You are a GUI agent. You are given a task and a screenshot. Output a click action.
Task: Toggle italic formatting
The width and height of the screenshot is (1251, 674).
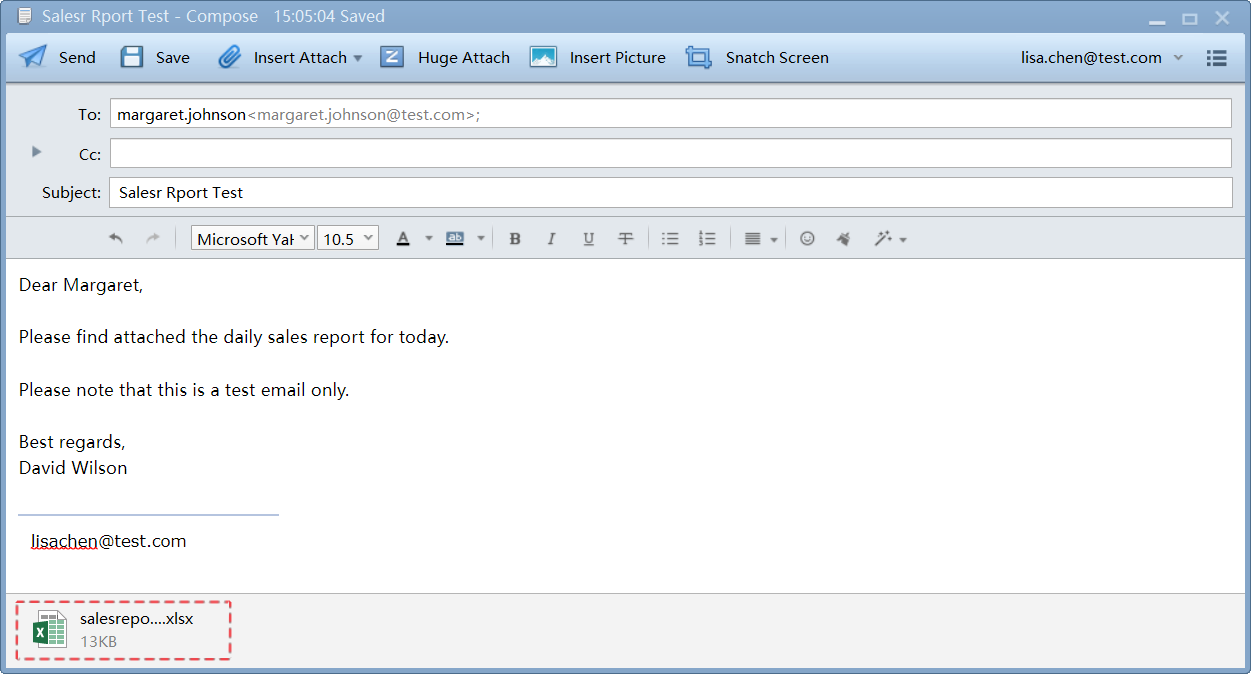pos(551,239)
